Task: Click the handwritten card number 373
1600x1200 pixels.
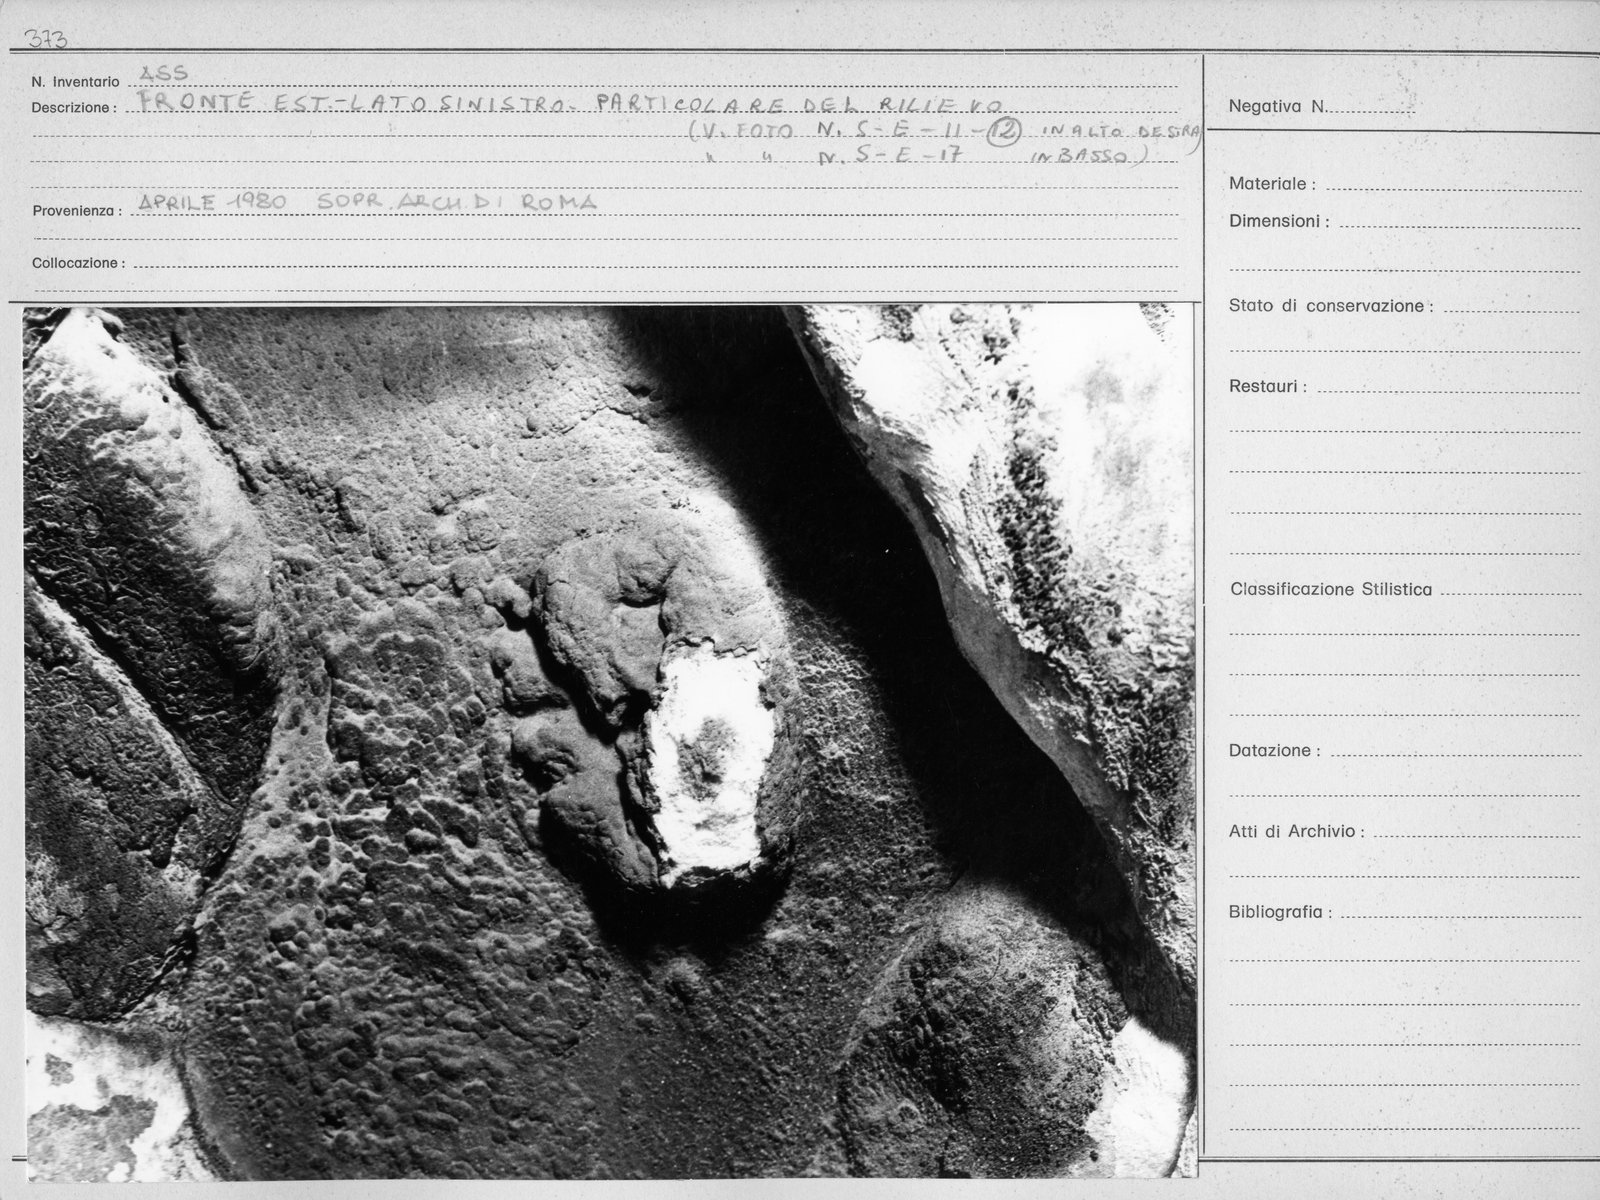Action: click(48, 38)
